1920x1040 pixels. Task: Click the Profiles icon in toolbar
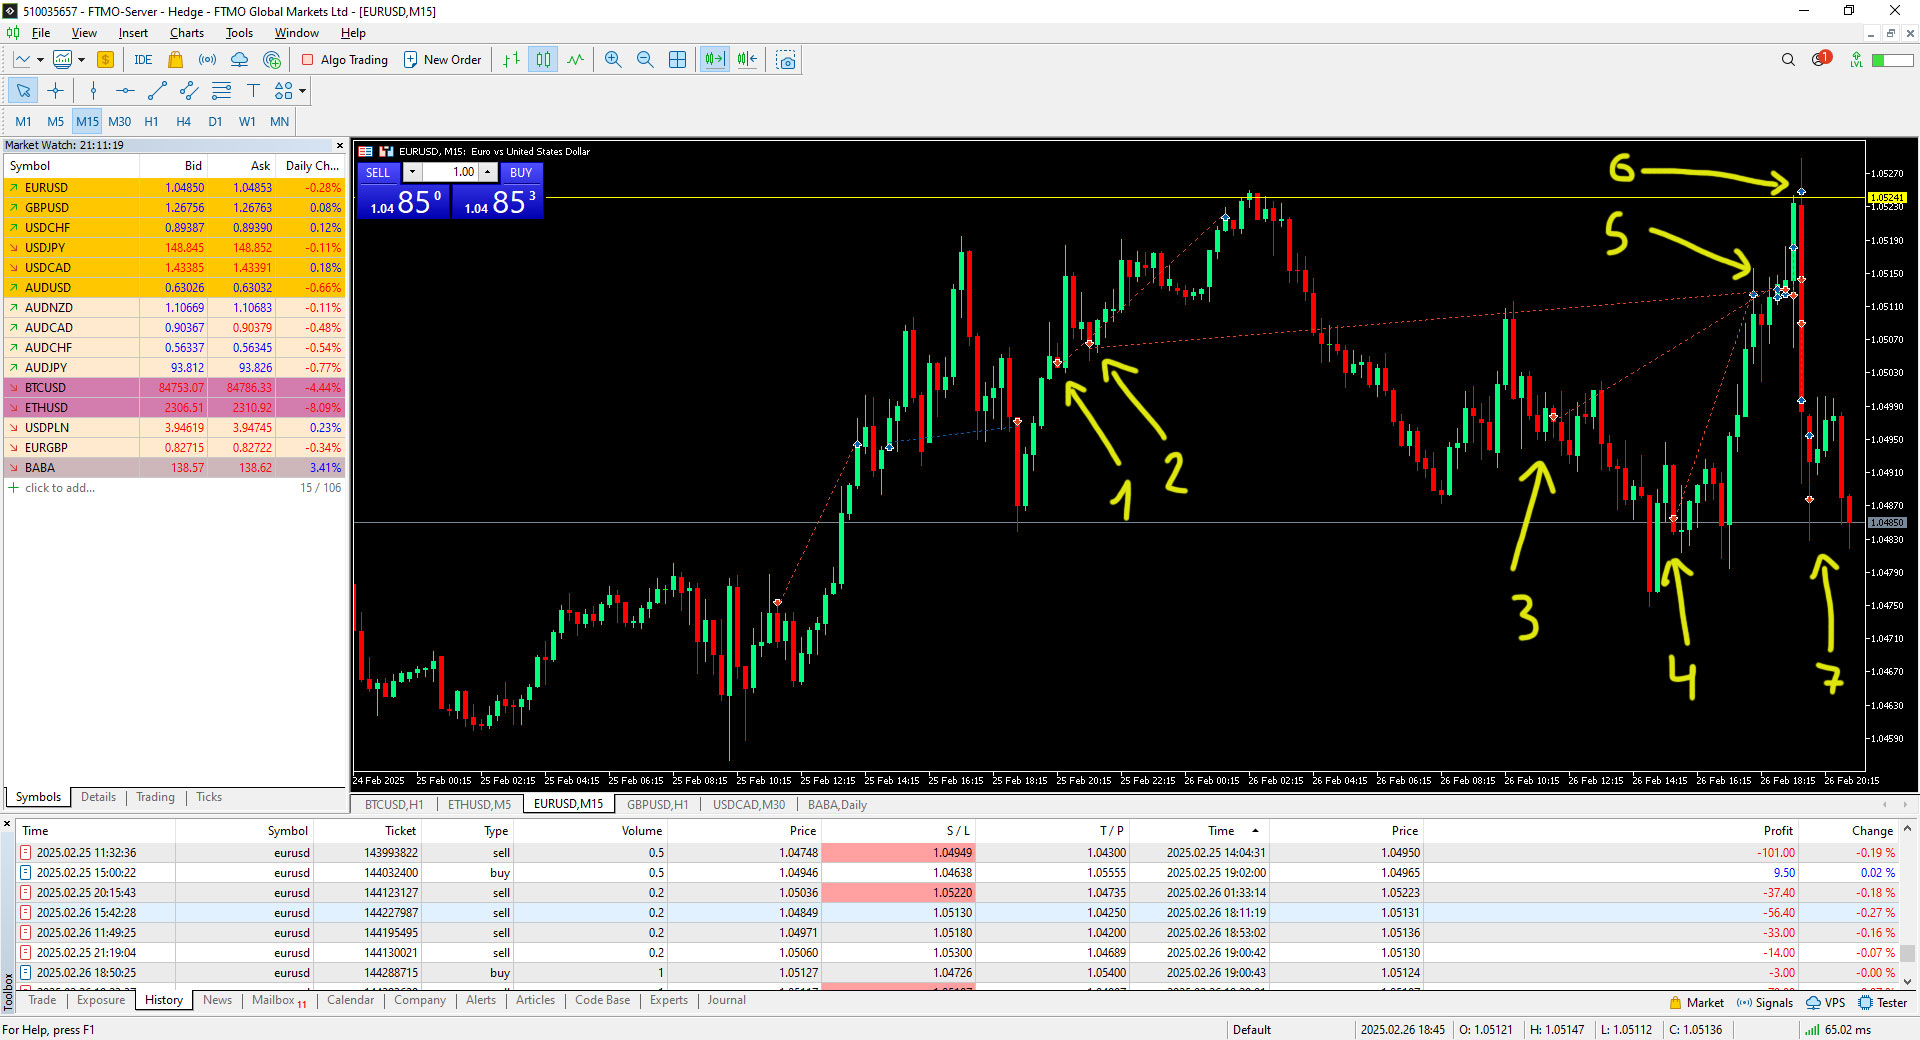click(x=62, y=60)
